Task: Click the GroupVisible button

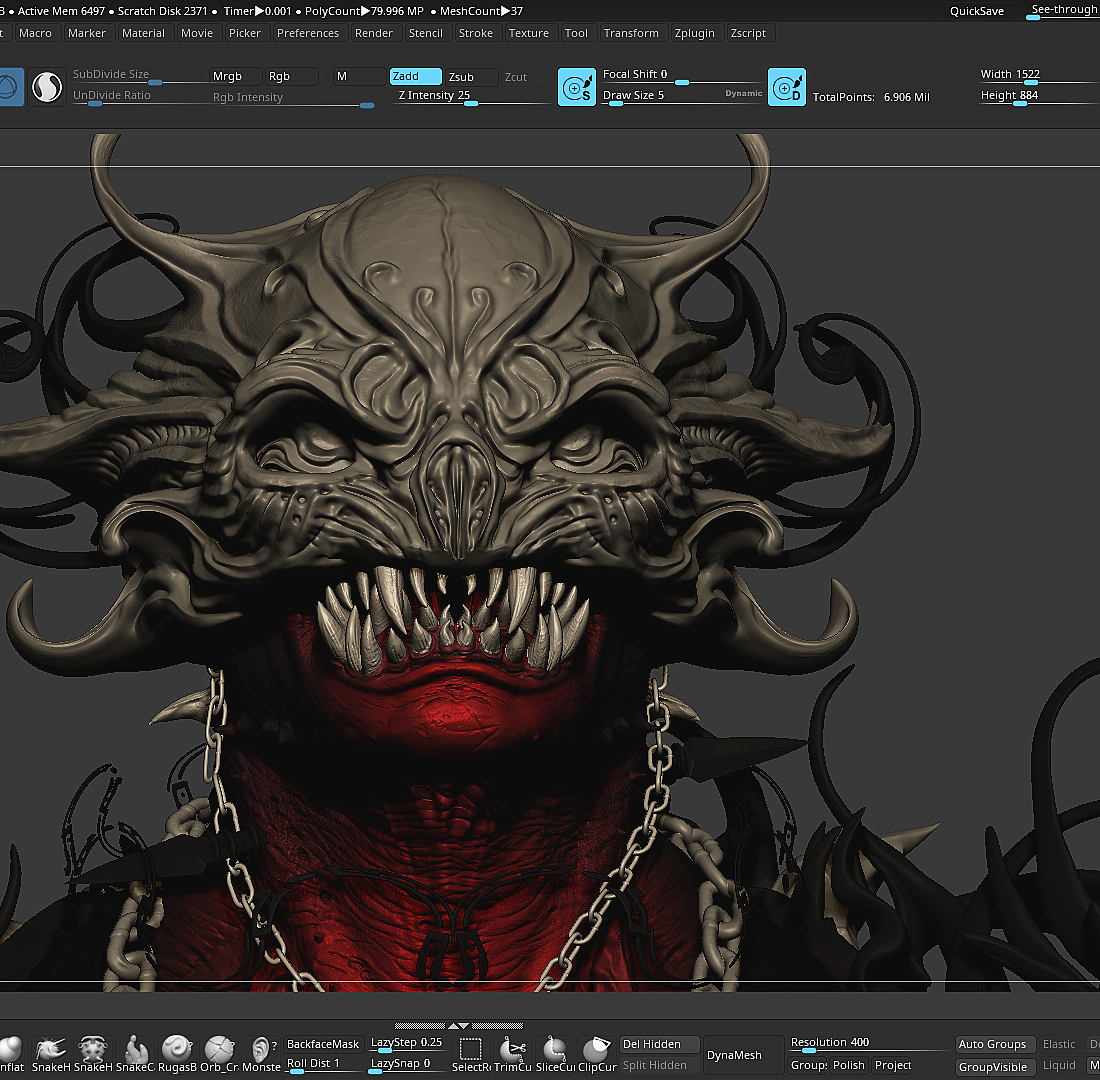Action: [x=996, y=1067]
